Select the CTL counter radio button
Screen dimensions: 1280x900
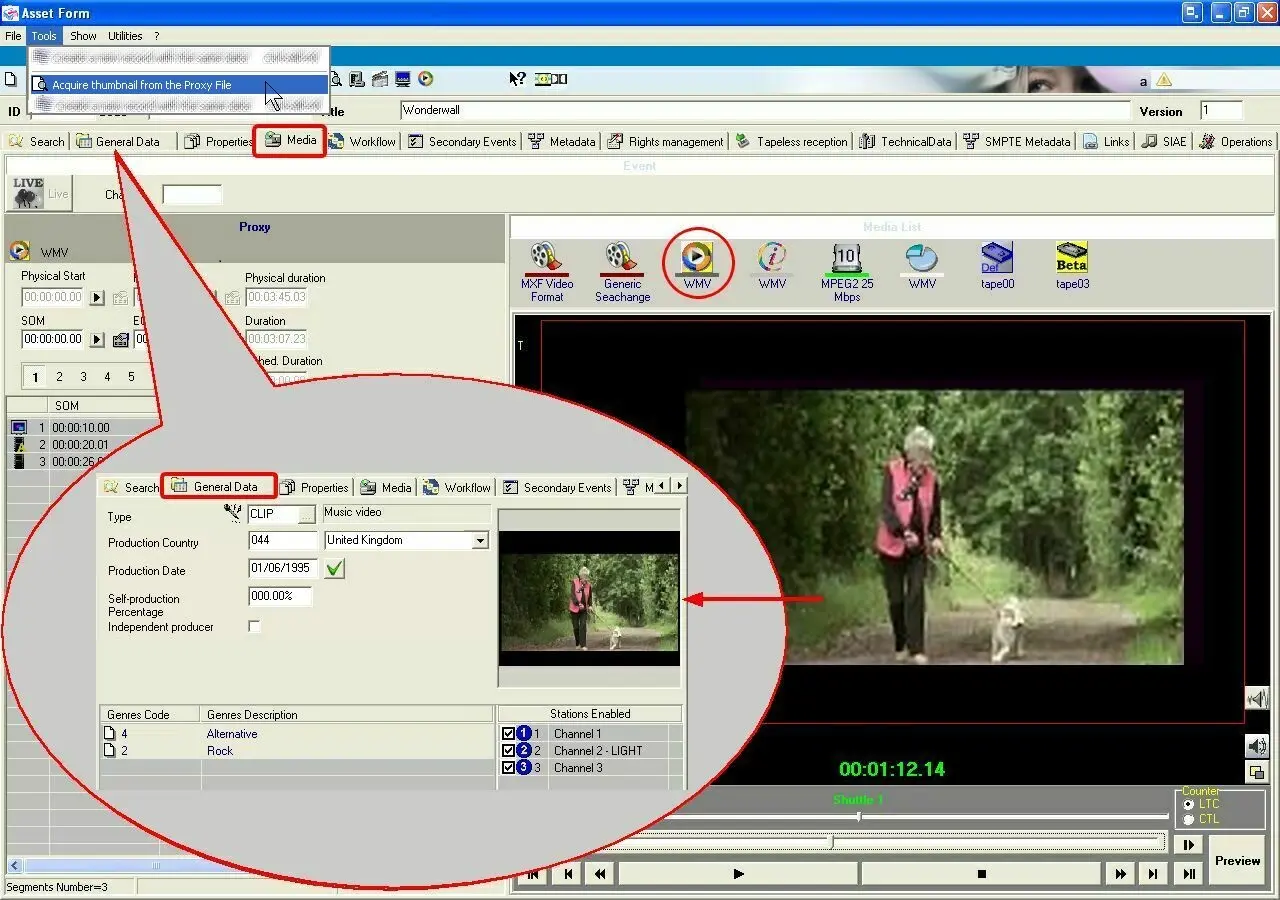(x=1188, y=819)
